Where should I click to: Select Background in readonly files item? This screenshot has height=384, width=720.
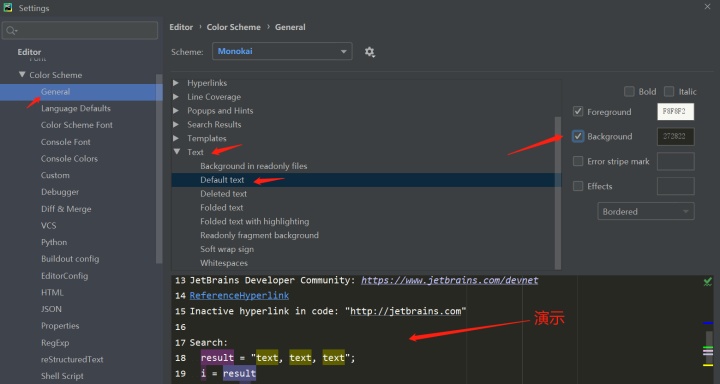coord(253,166)
